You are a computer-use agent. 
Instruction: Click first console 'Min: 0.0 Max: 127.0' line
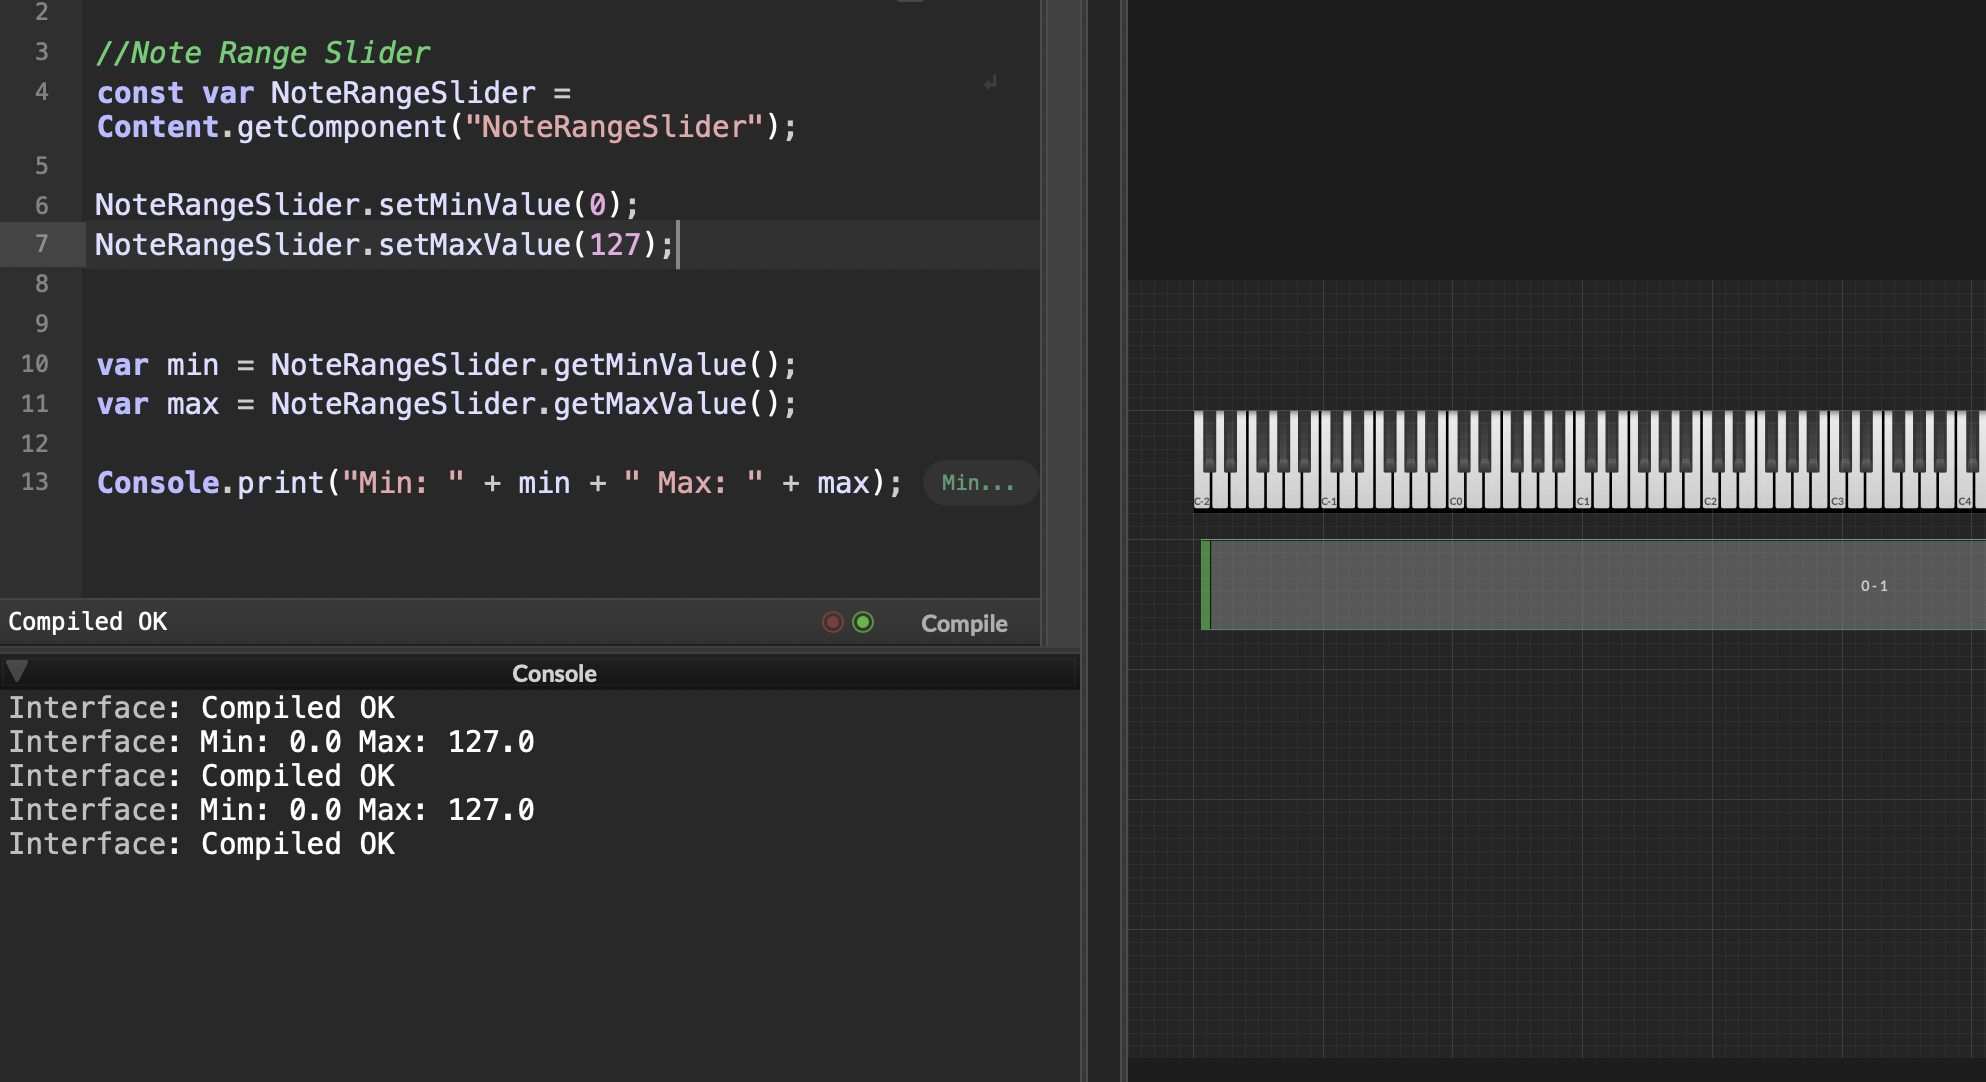coord(272,742)
